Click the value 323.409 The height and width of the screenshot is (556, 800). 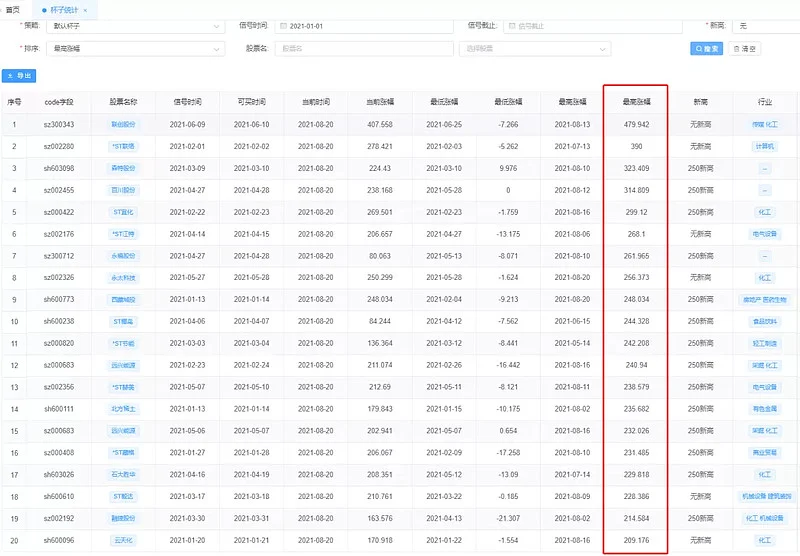(636, 168)
